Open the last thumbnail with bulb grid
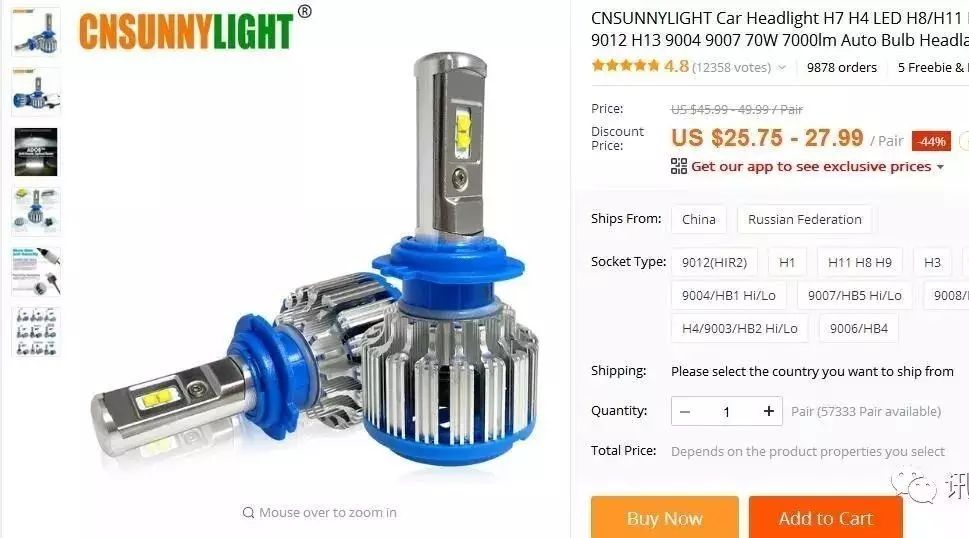The image size is (969, 538). pyautogui.click(x=36, y=332)
